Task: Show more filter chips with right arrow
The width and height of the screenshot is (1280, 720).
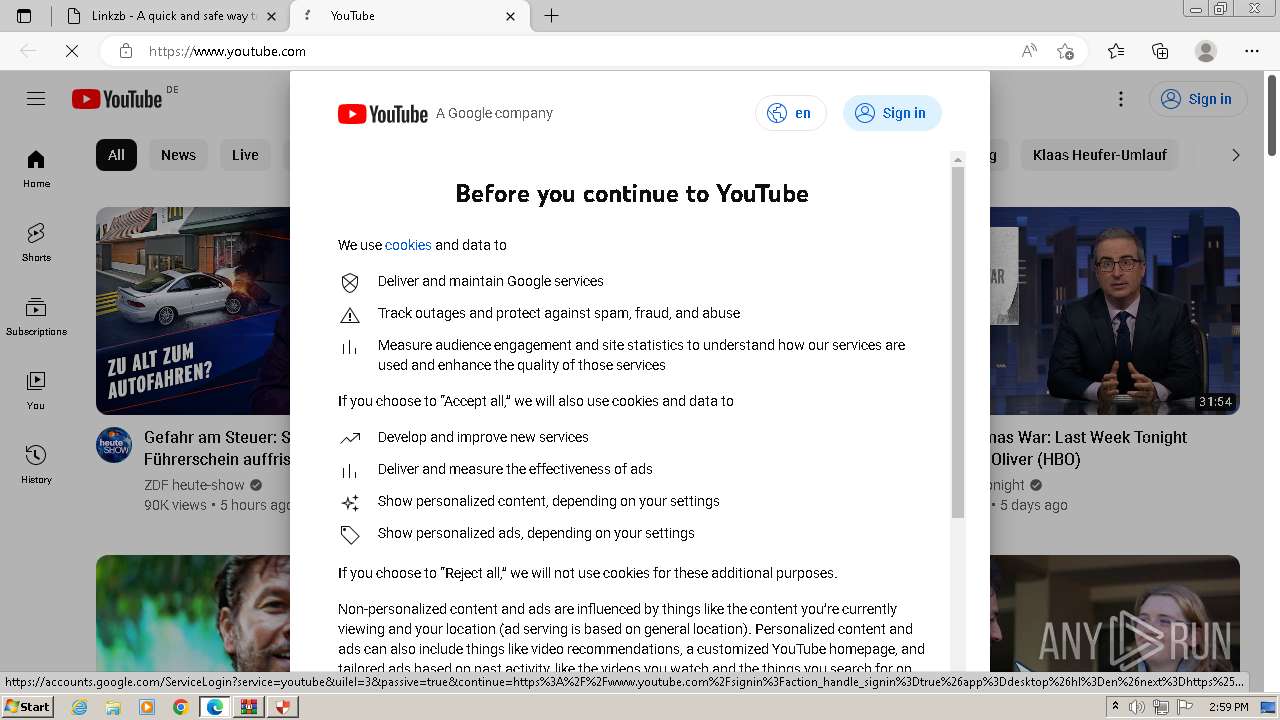Action: click(1236, 155)
